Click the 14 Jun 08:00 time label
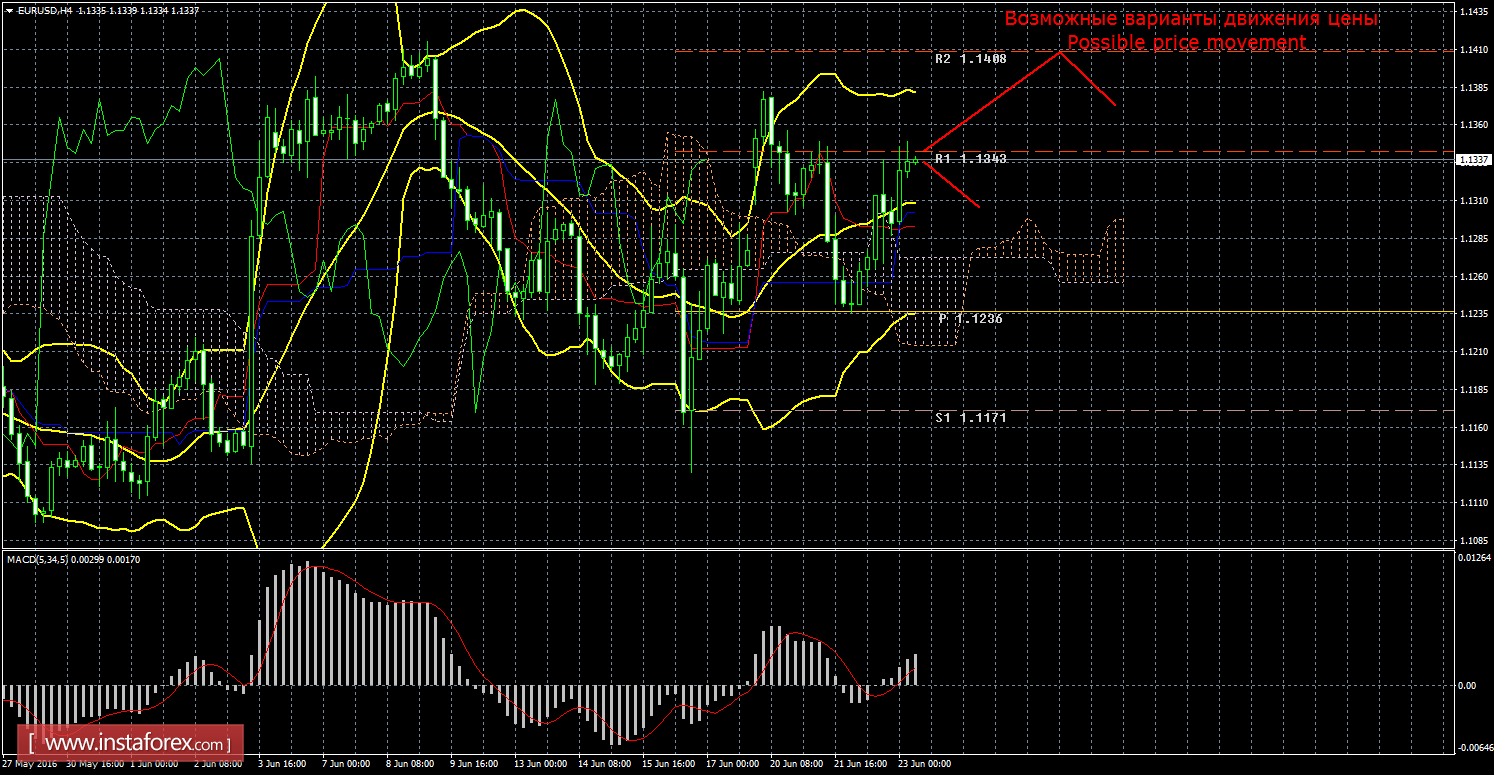The height and width of the screenshot is (775, 1494). 605,764
